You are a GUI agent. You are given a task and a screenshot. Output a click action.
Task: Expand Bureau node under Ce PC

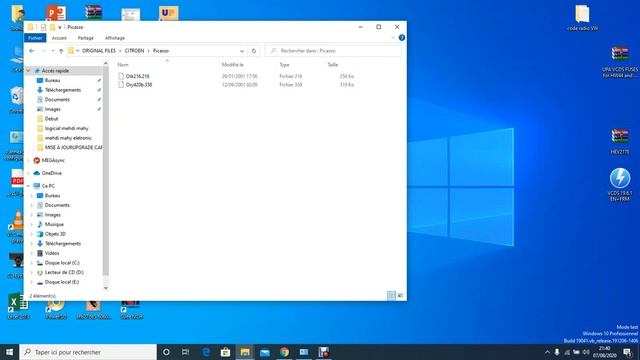click(x=32, y=196)
